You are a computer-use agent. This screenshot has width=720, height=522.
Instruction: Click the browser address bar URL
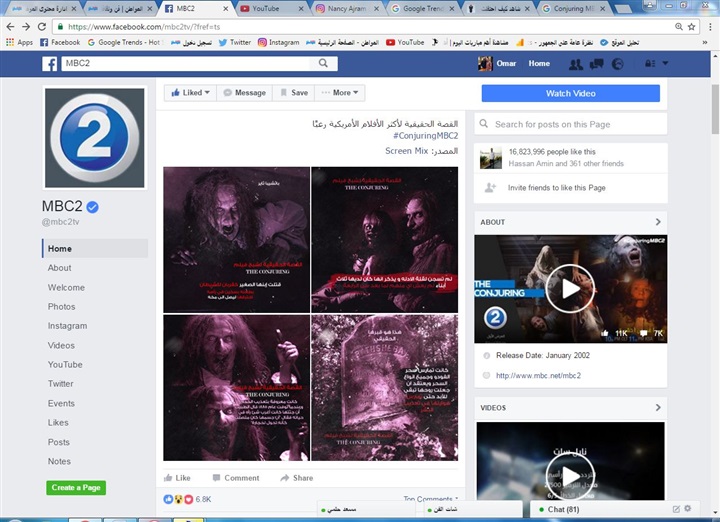pyautogui.click(x=144, y=27)
